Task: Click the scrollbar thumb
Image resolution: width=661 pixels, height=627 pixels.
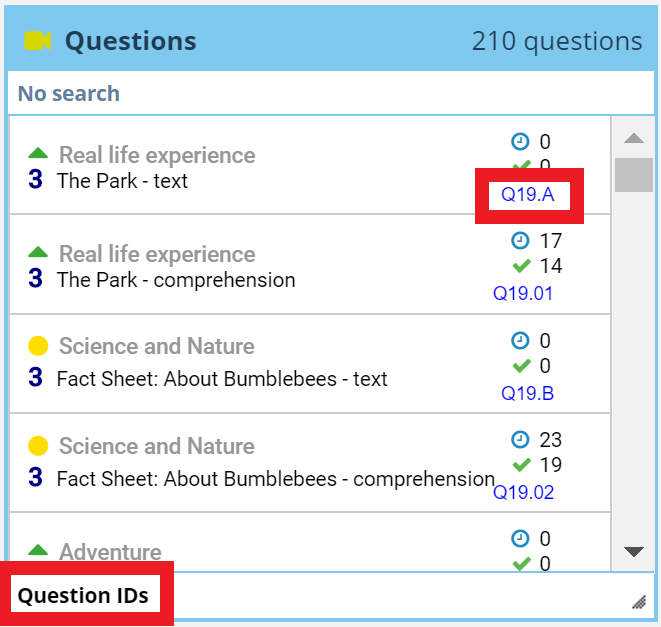Action: tap(633, 174)
